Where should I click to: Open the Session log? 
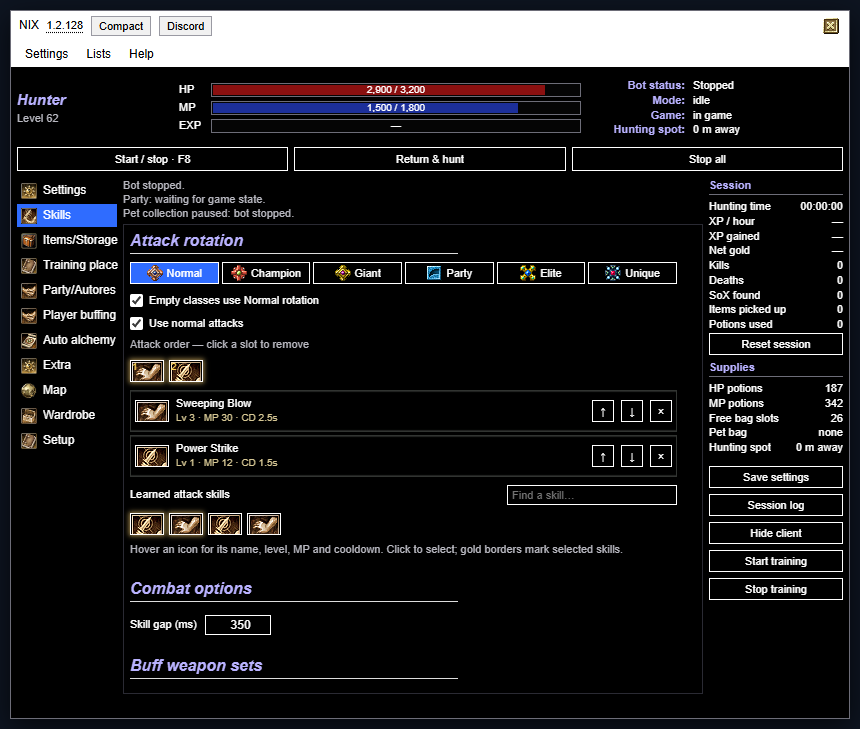776,505
